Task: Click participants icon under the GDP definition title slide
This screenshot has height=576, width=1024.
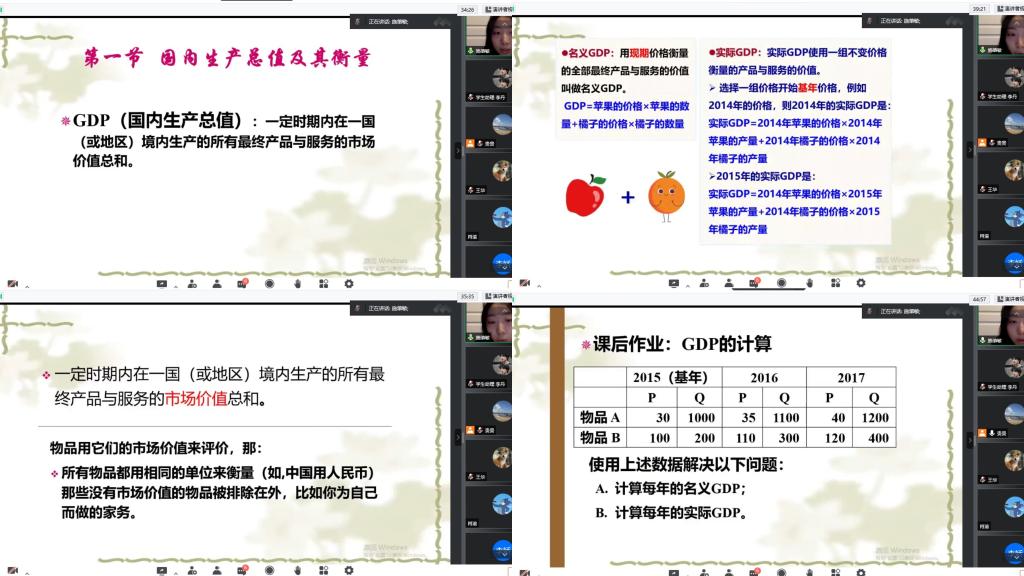Action: (217, 283)
